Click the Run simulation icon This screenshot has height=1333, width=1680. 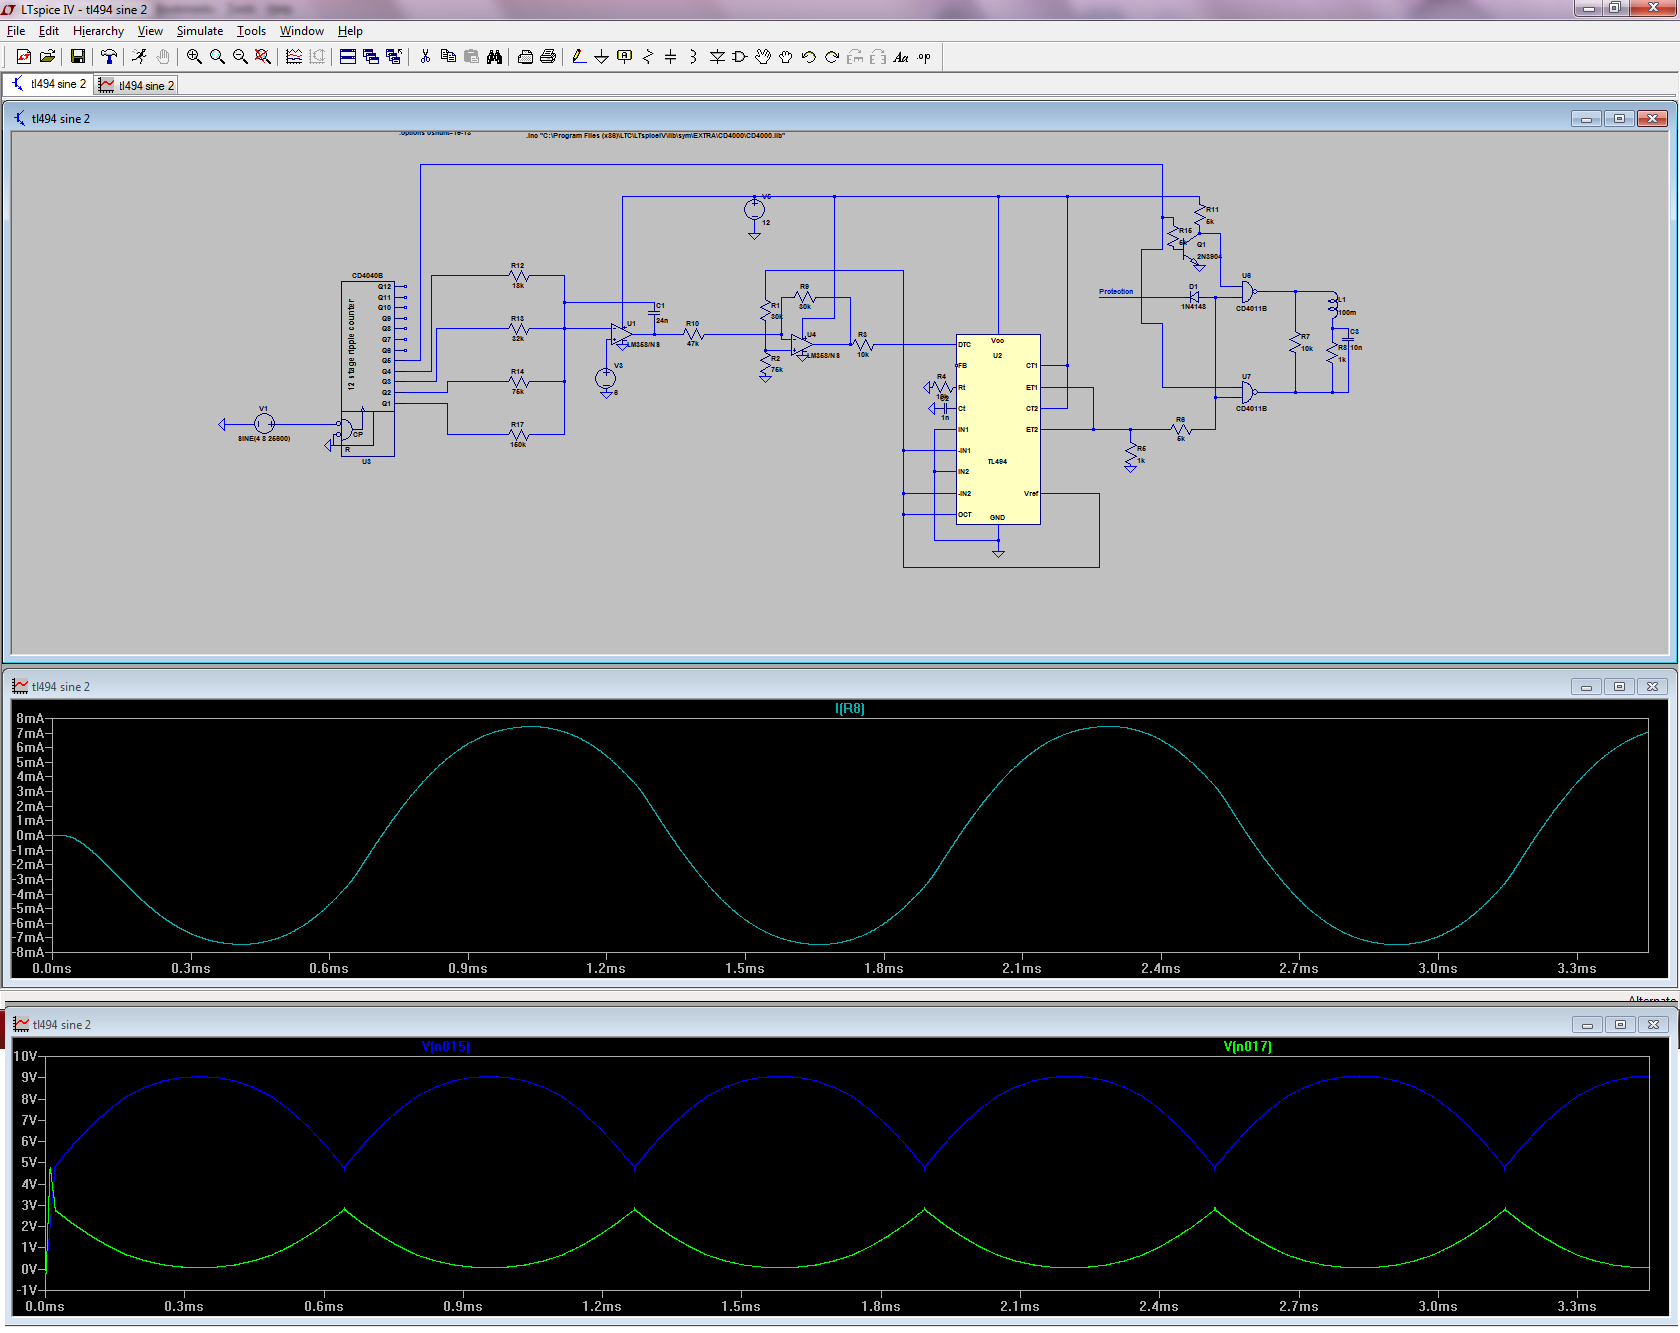click(x=139, y=57)
